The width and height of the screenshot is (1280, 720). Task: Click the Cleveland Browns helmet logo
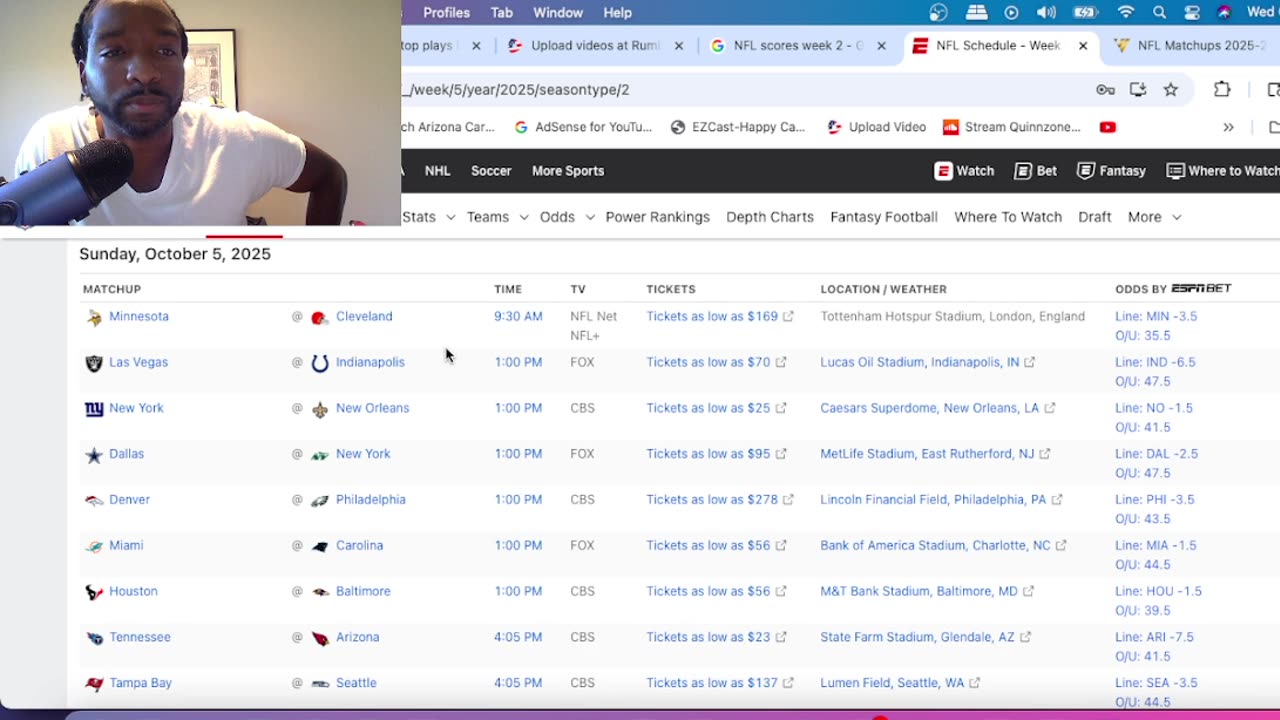click(319, 317)
